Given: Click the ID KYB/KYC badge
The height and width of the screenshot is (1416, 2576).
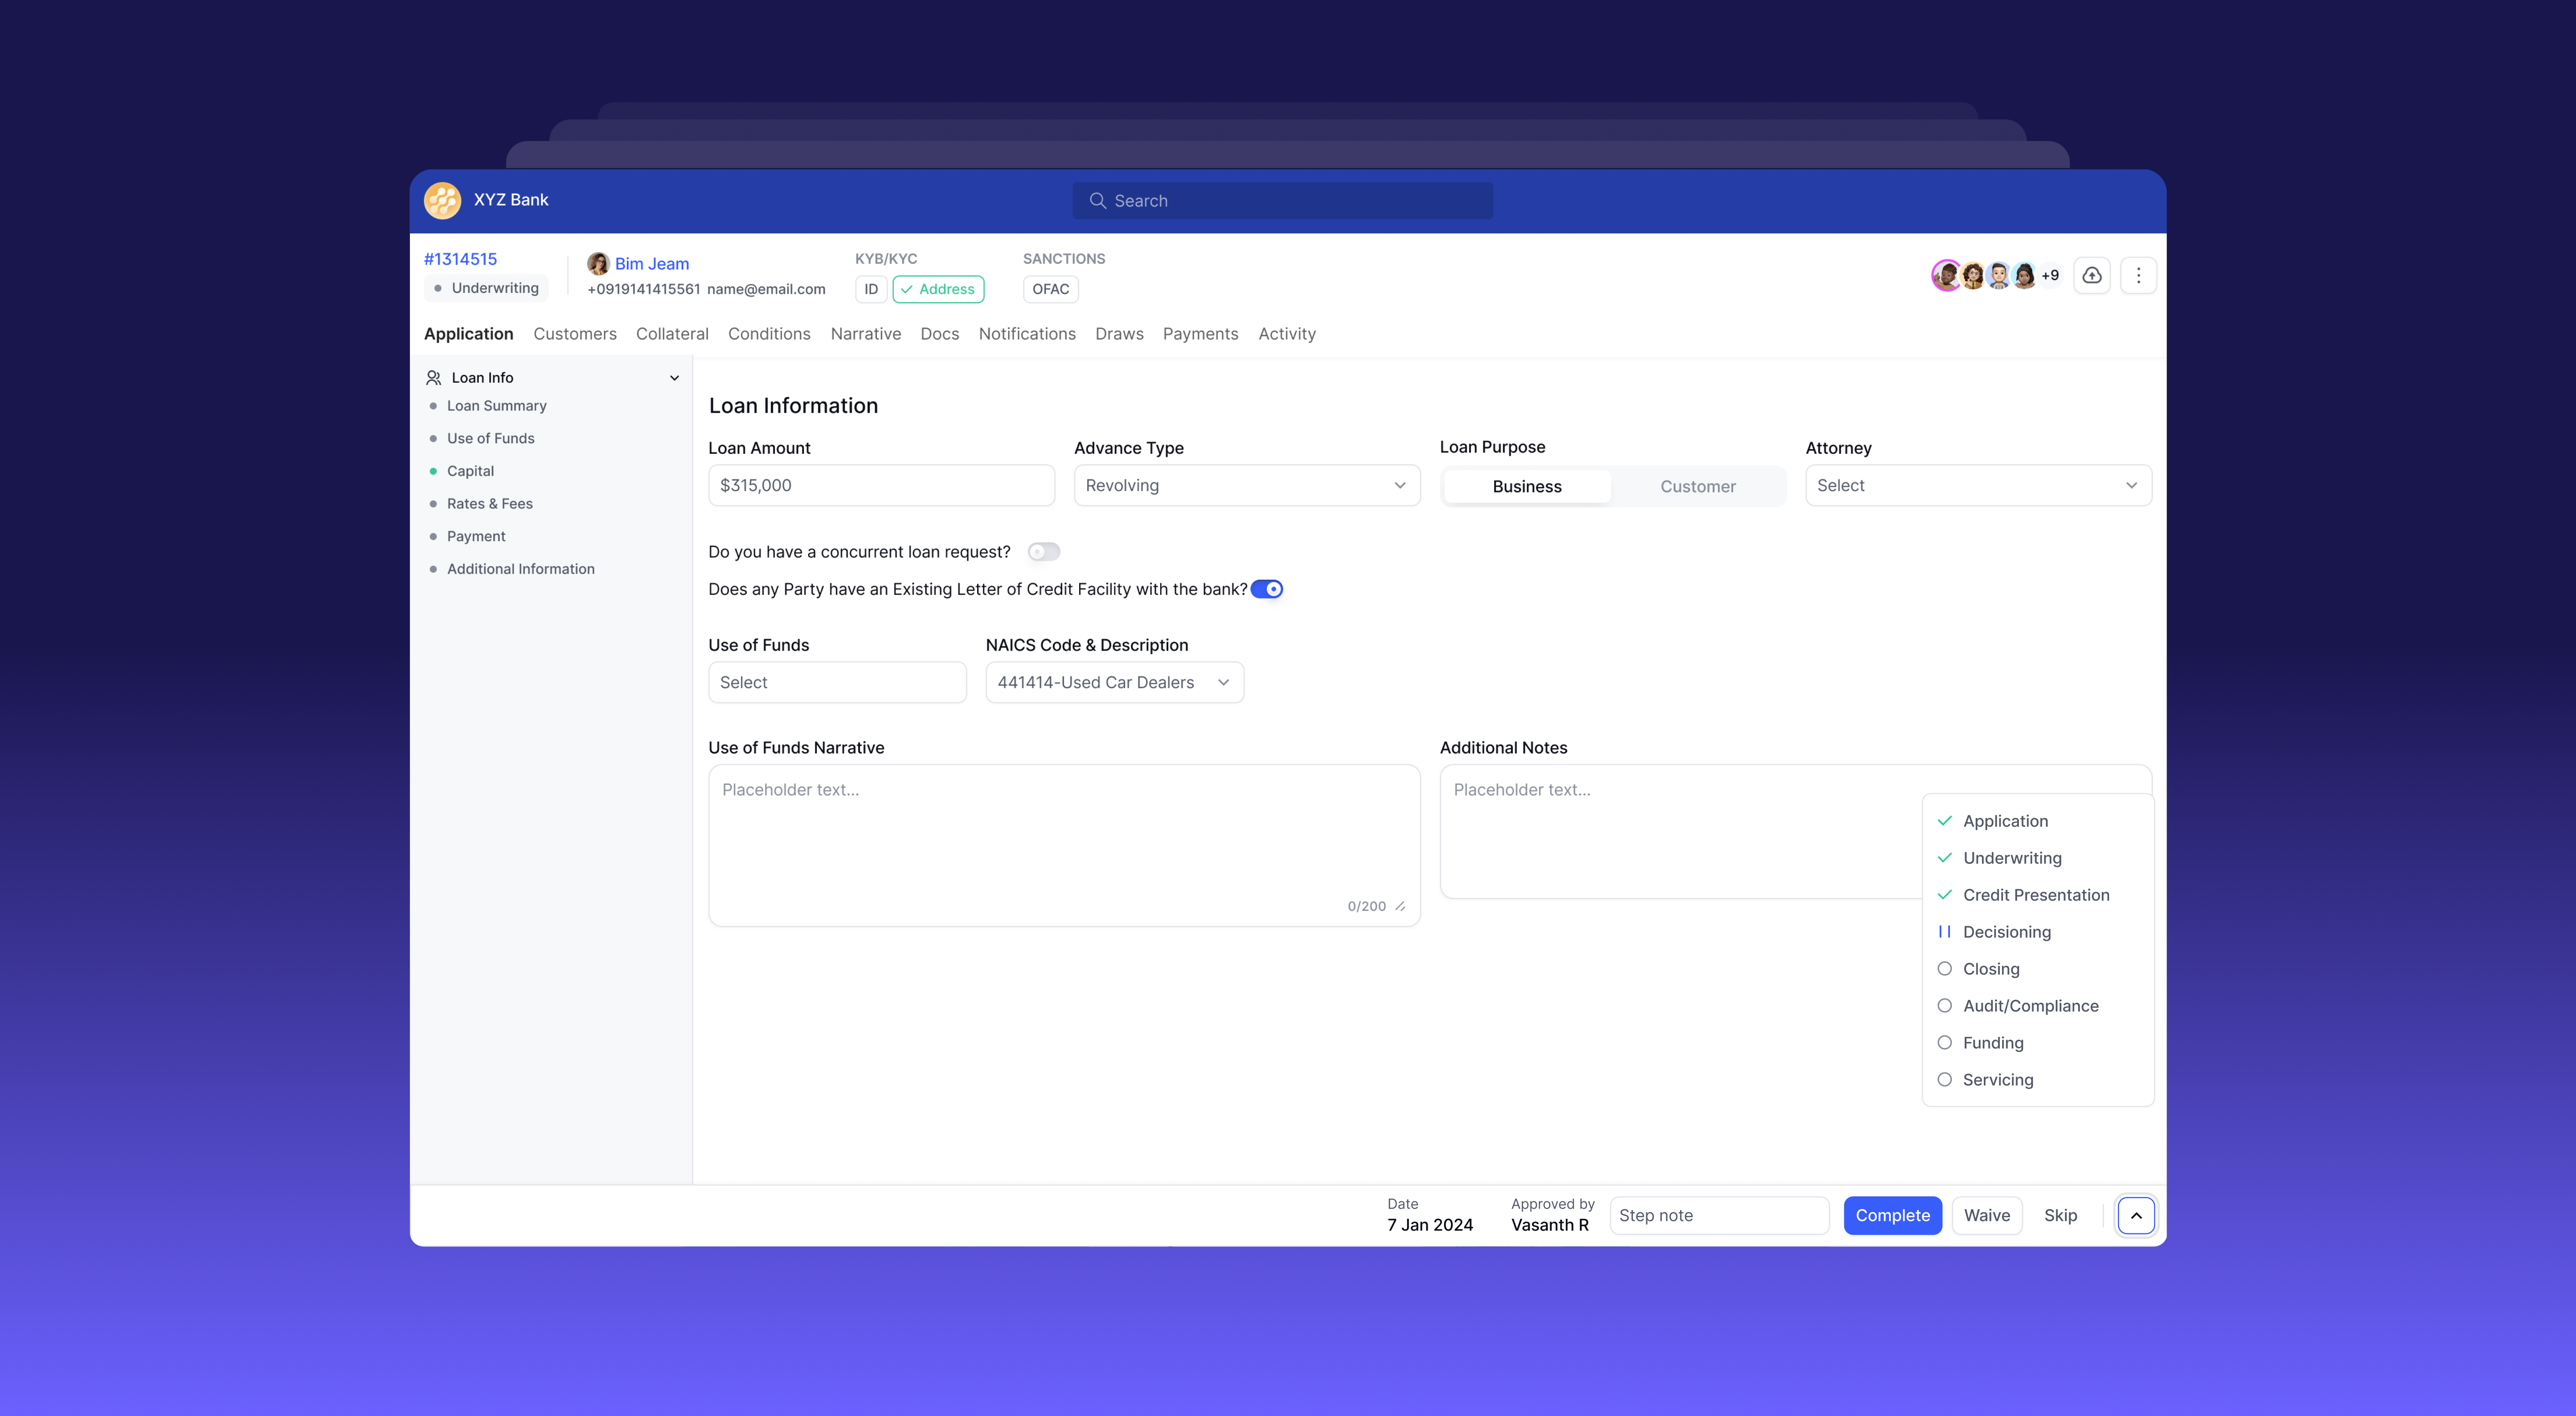Looking at the screenshot, I should click(871, 289).
